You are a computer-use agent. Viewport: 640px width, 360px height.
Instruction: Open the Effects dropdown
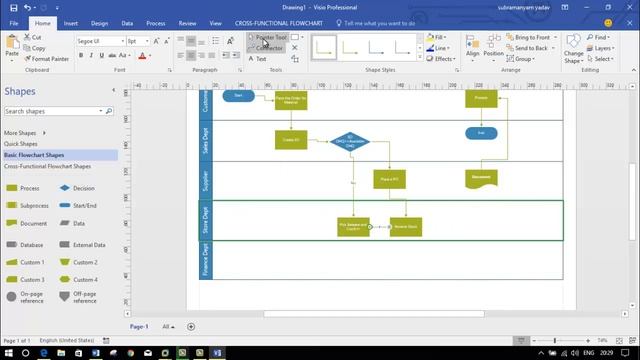pos(441,59)
